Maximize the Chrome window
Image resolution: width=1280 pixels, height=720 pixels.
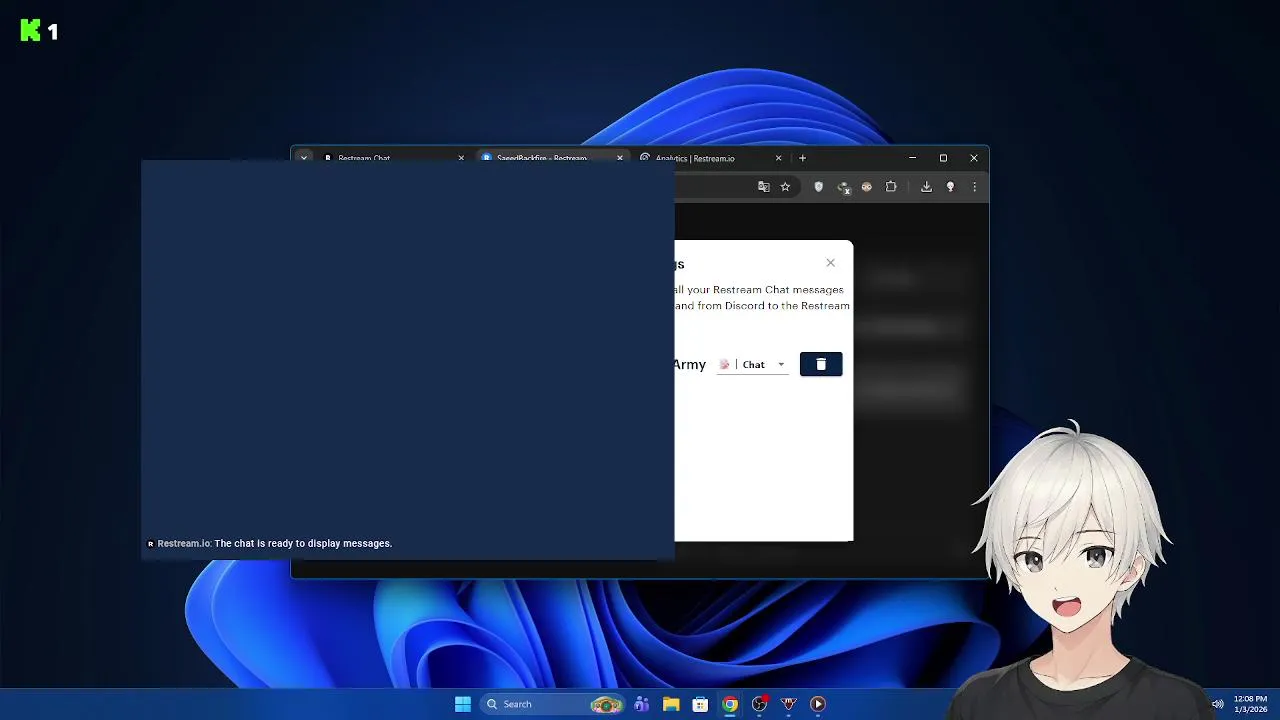[943, 158]
